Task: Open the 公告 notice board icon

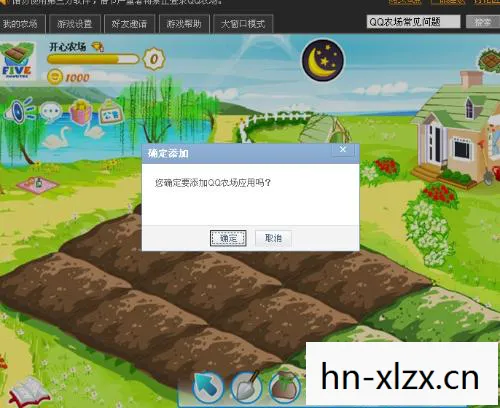Action: (111, 112)
